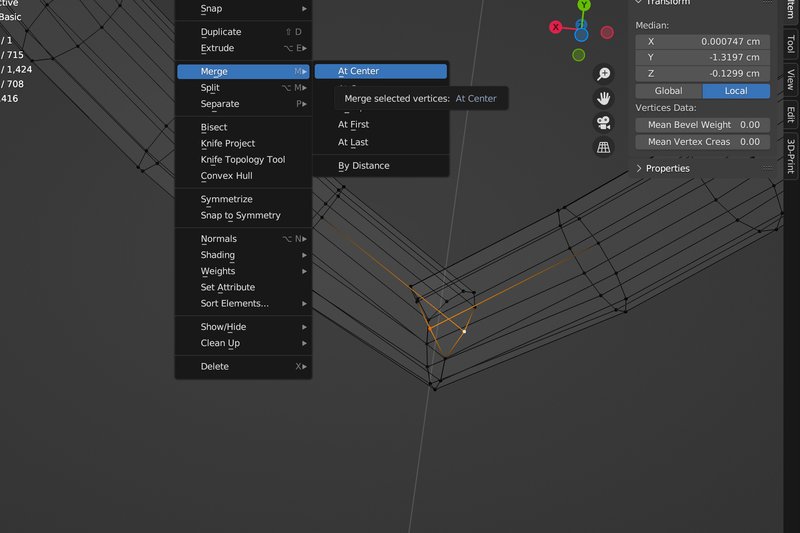Choose Merge At Center

point(381,71)
